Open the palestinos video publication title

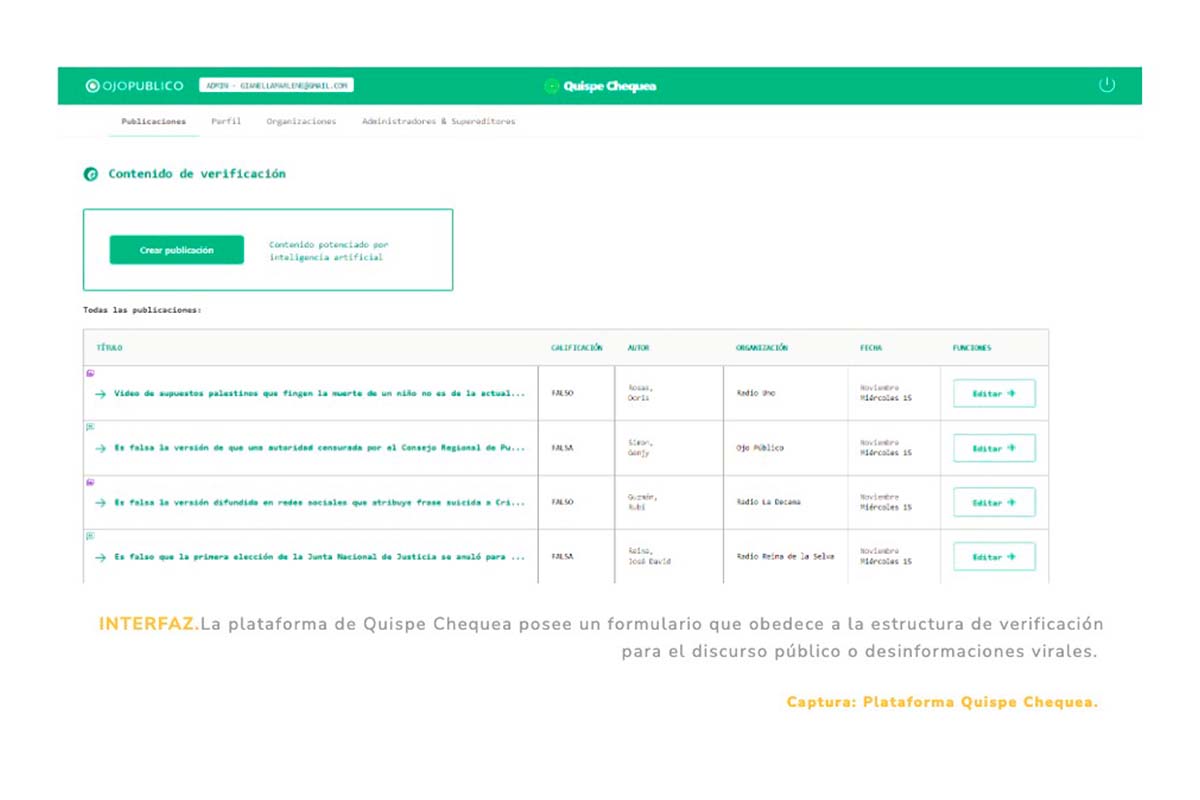pyautogui.click(x=318, y=394)
